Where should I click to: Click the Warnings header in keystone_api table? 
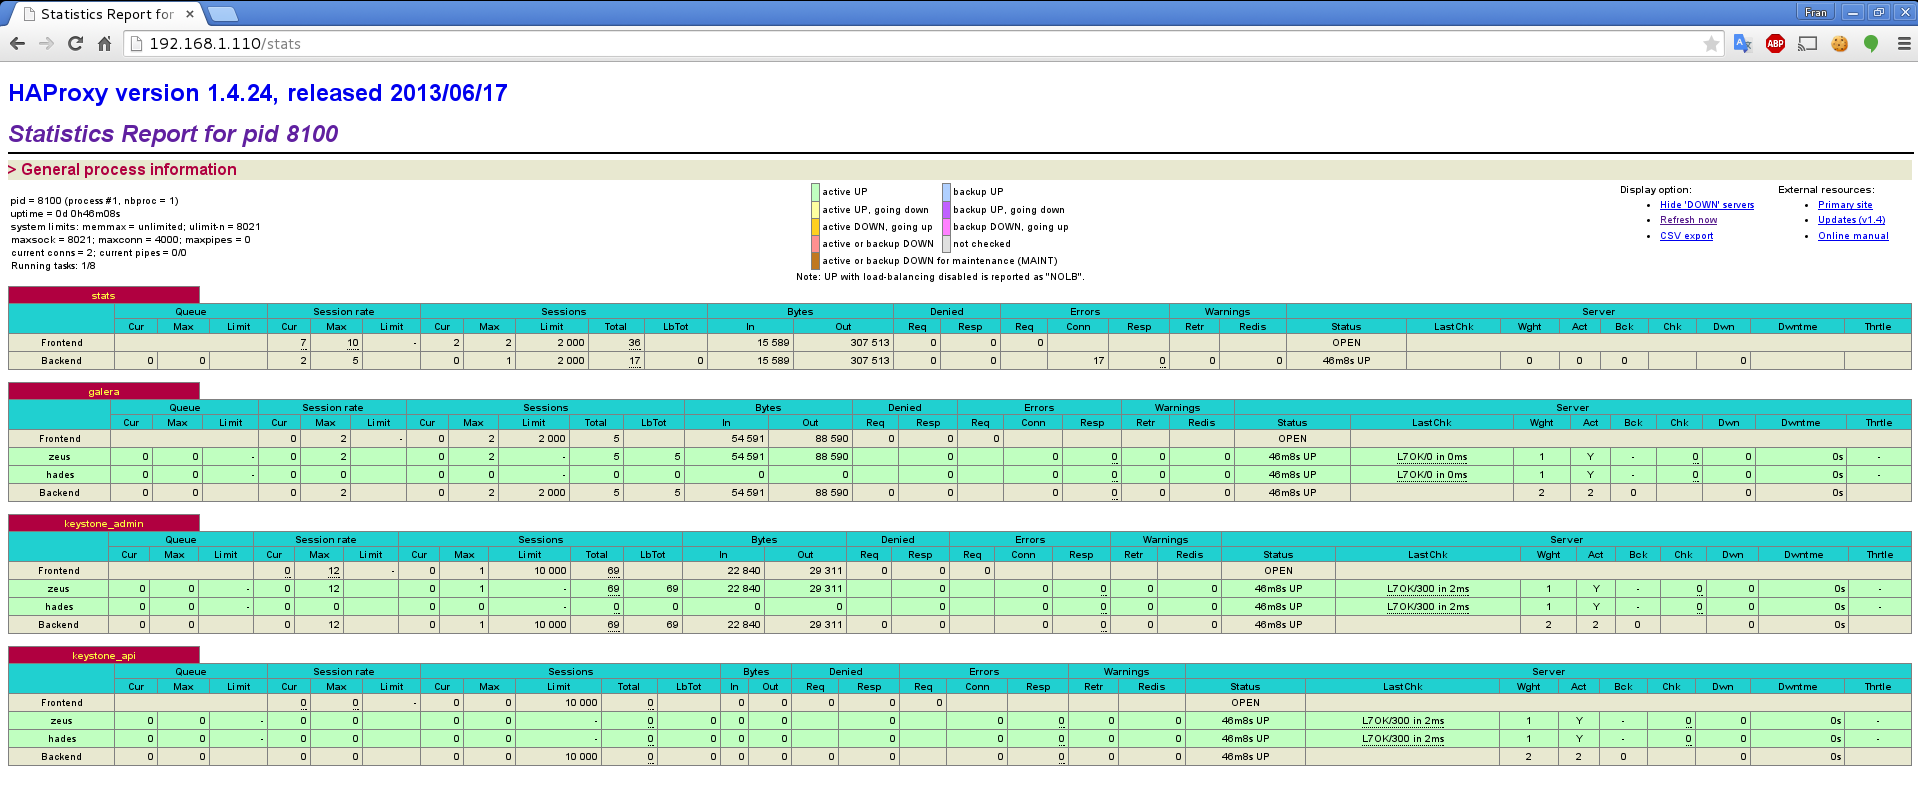pos(1126,672)
